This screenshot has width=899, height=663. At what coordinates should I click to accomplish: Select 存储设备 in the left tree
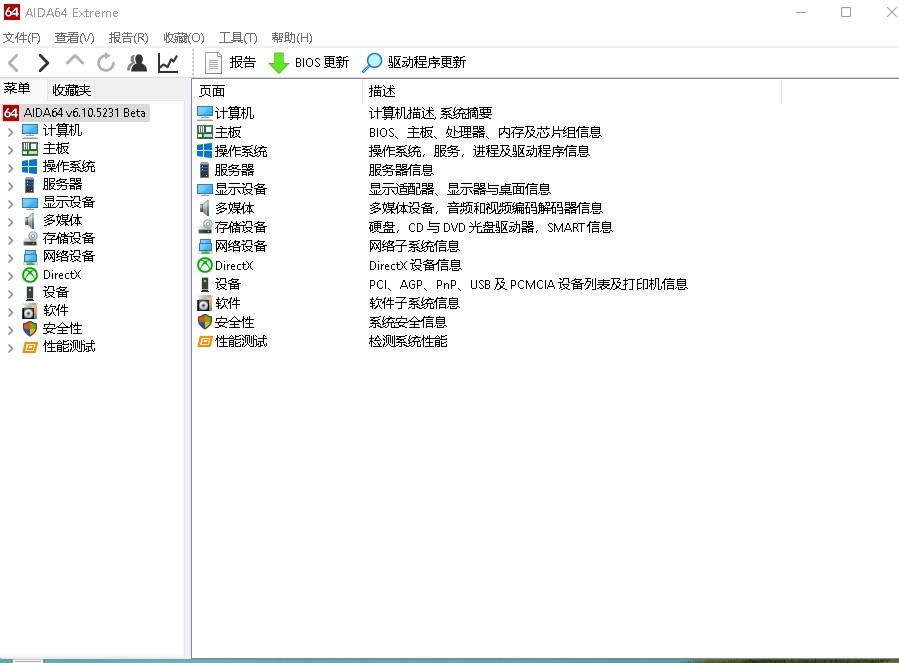point(69,238)
